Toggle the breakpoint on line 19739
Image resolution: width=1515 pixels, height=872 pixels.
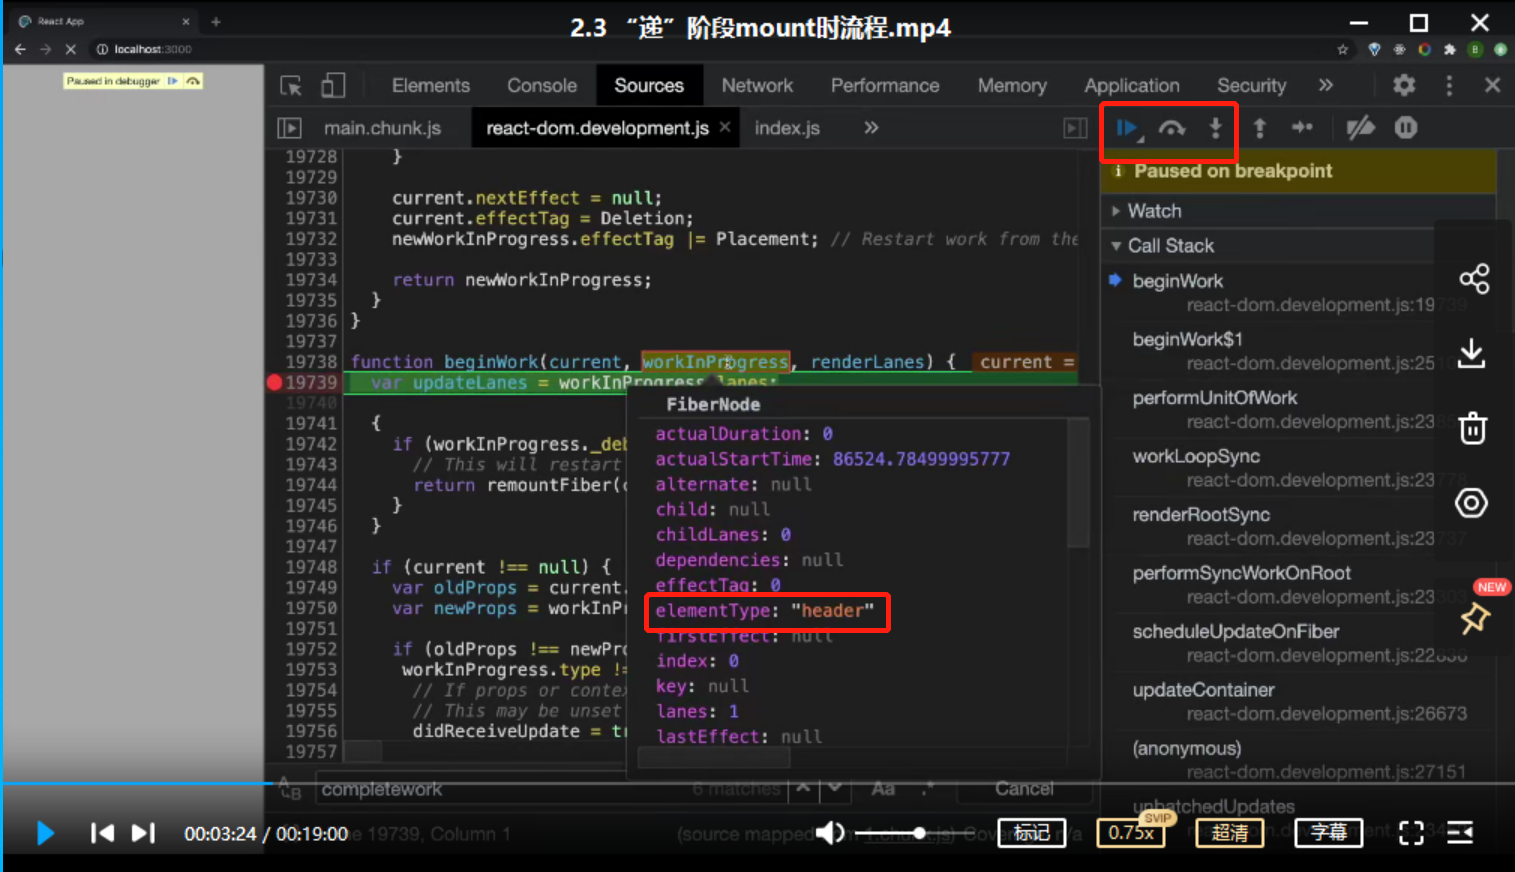[x=274, y=382]
